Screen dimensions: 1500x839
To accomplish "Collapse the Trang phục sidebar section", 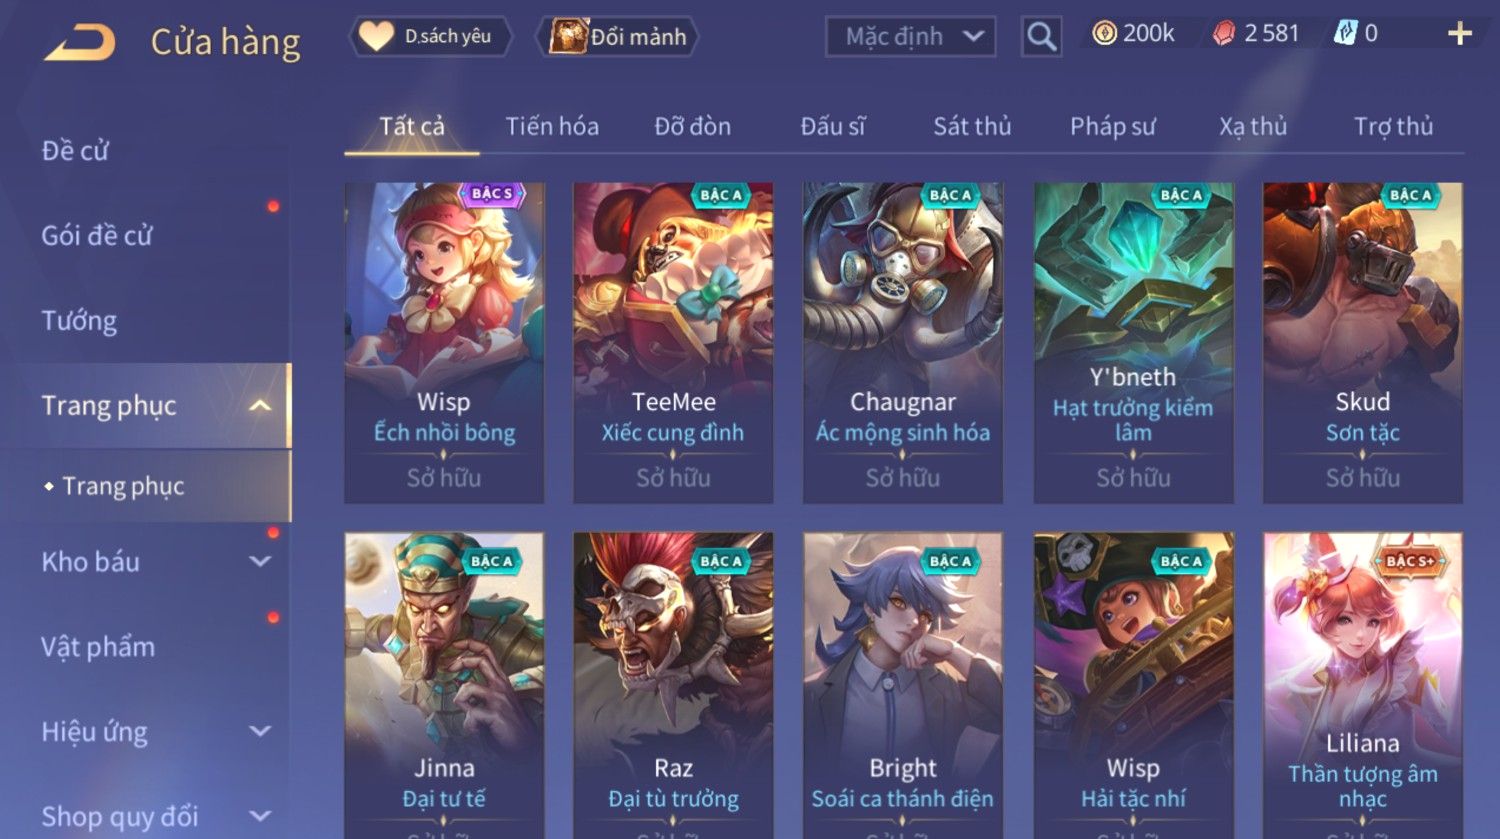I will pos(260,406).
